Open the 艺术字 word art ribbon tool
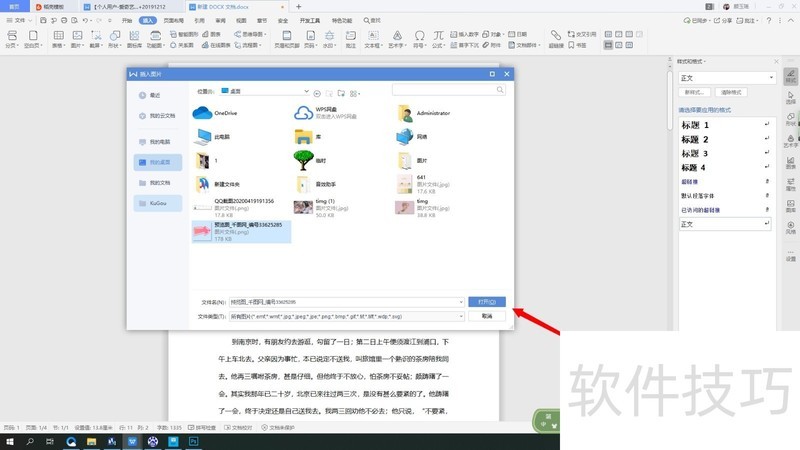 (x=396, y=39)
